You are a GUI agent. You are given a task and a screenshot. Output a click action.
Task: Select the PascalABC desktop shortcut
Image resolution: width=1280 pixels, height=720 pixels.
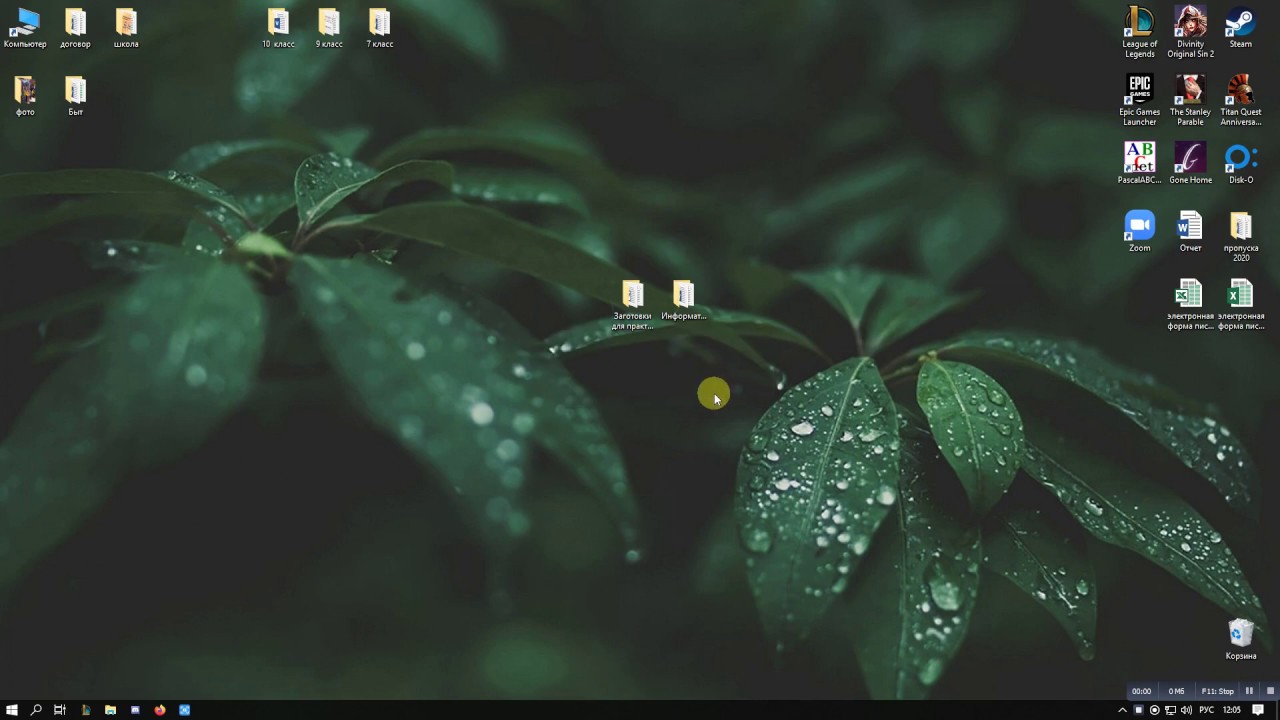[x=1139, y=163]
